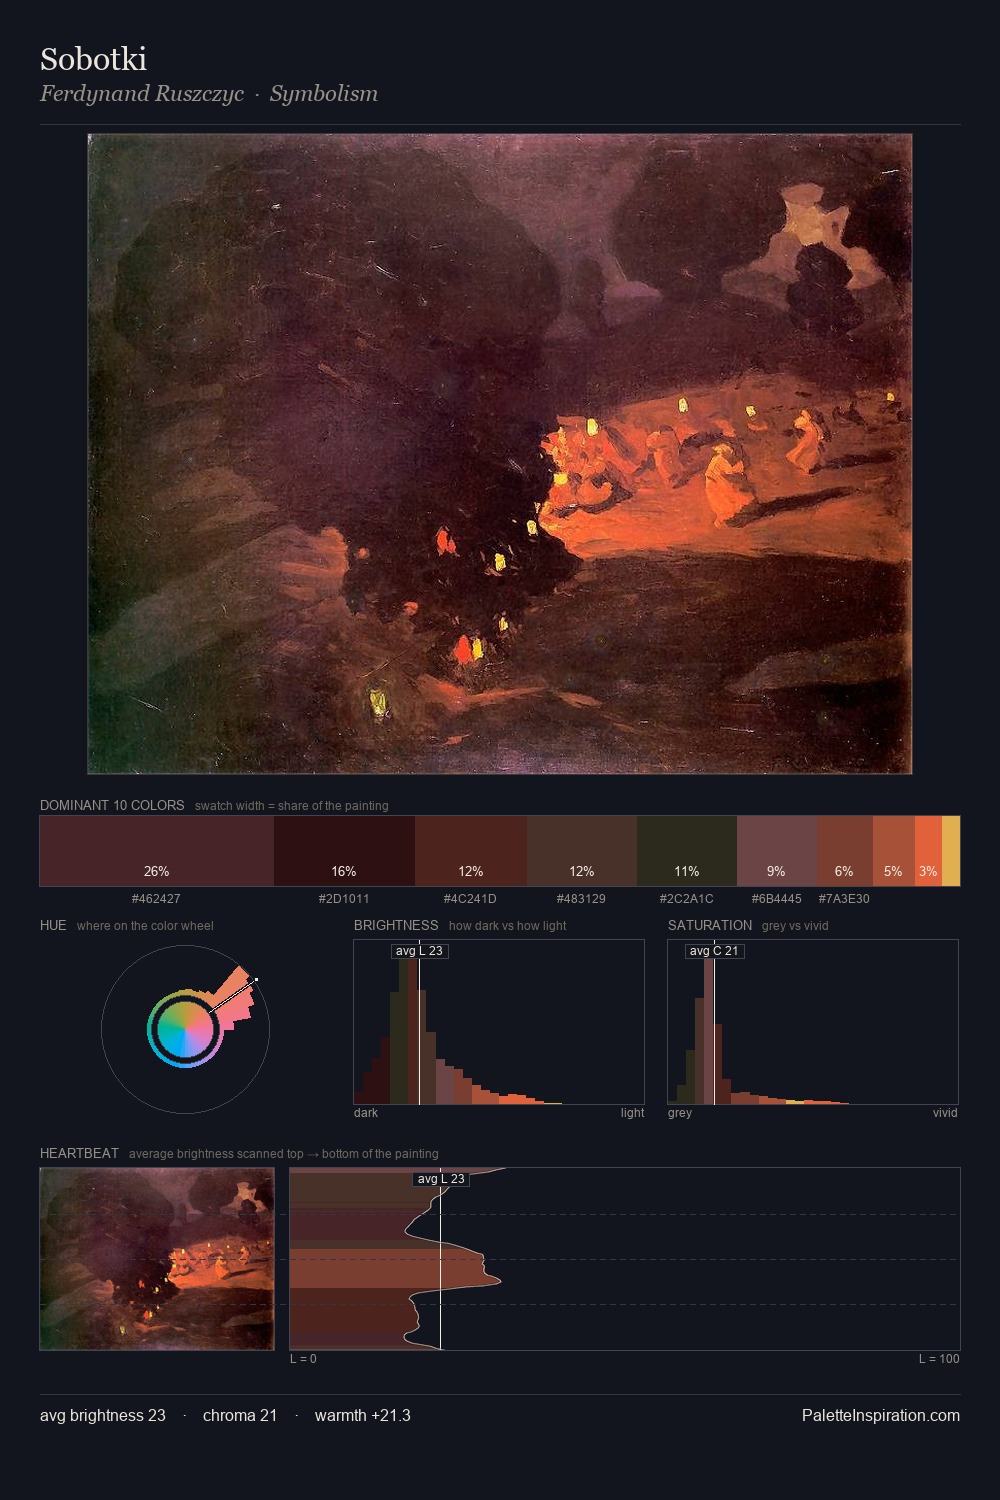The width and height of the screenshot is (1000, 1500).
Task: Select the 16% swatch #2D1011
Action: click(x=344, y=851)
